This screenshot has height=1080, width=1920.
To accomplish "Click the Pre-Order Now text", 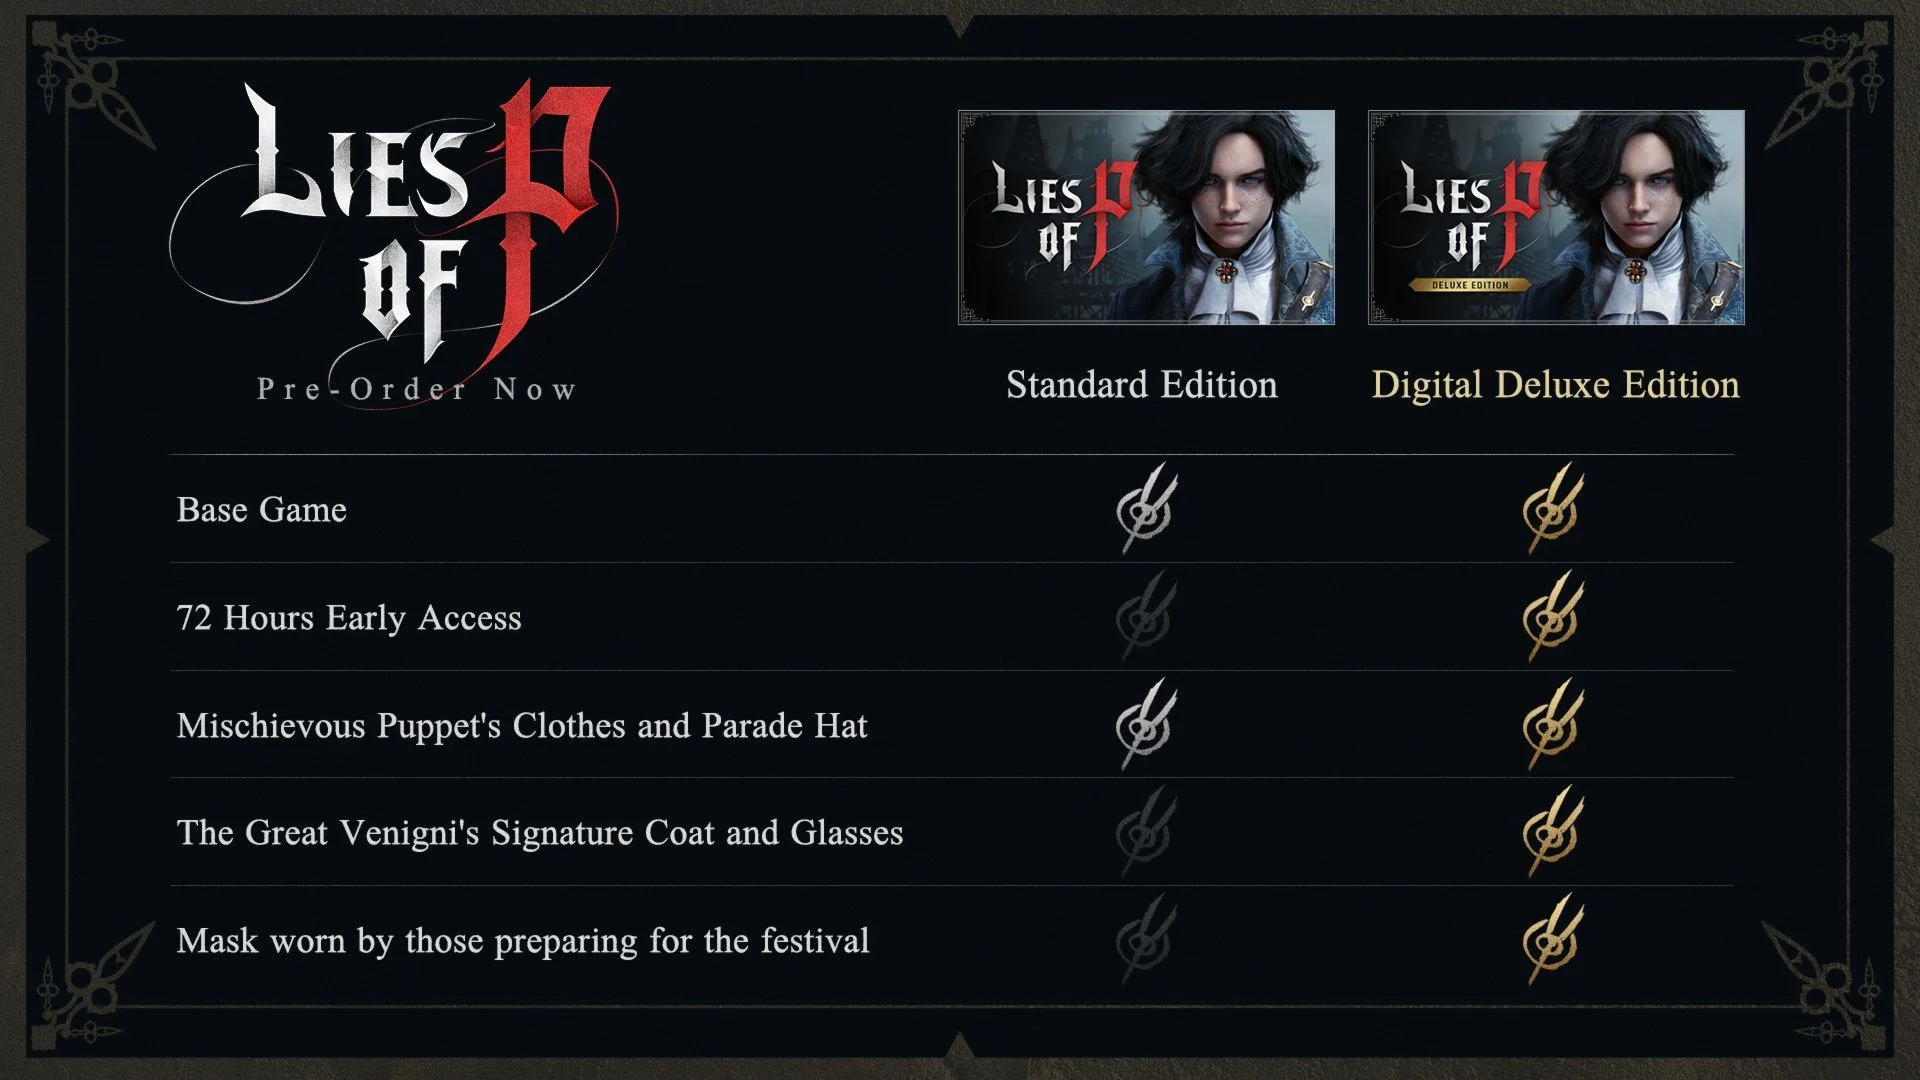I will point(416,389).
